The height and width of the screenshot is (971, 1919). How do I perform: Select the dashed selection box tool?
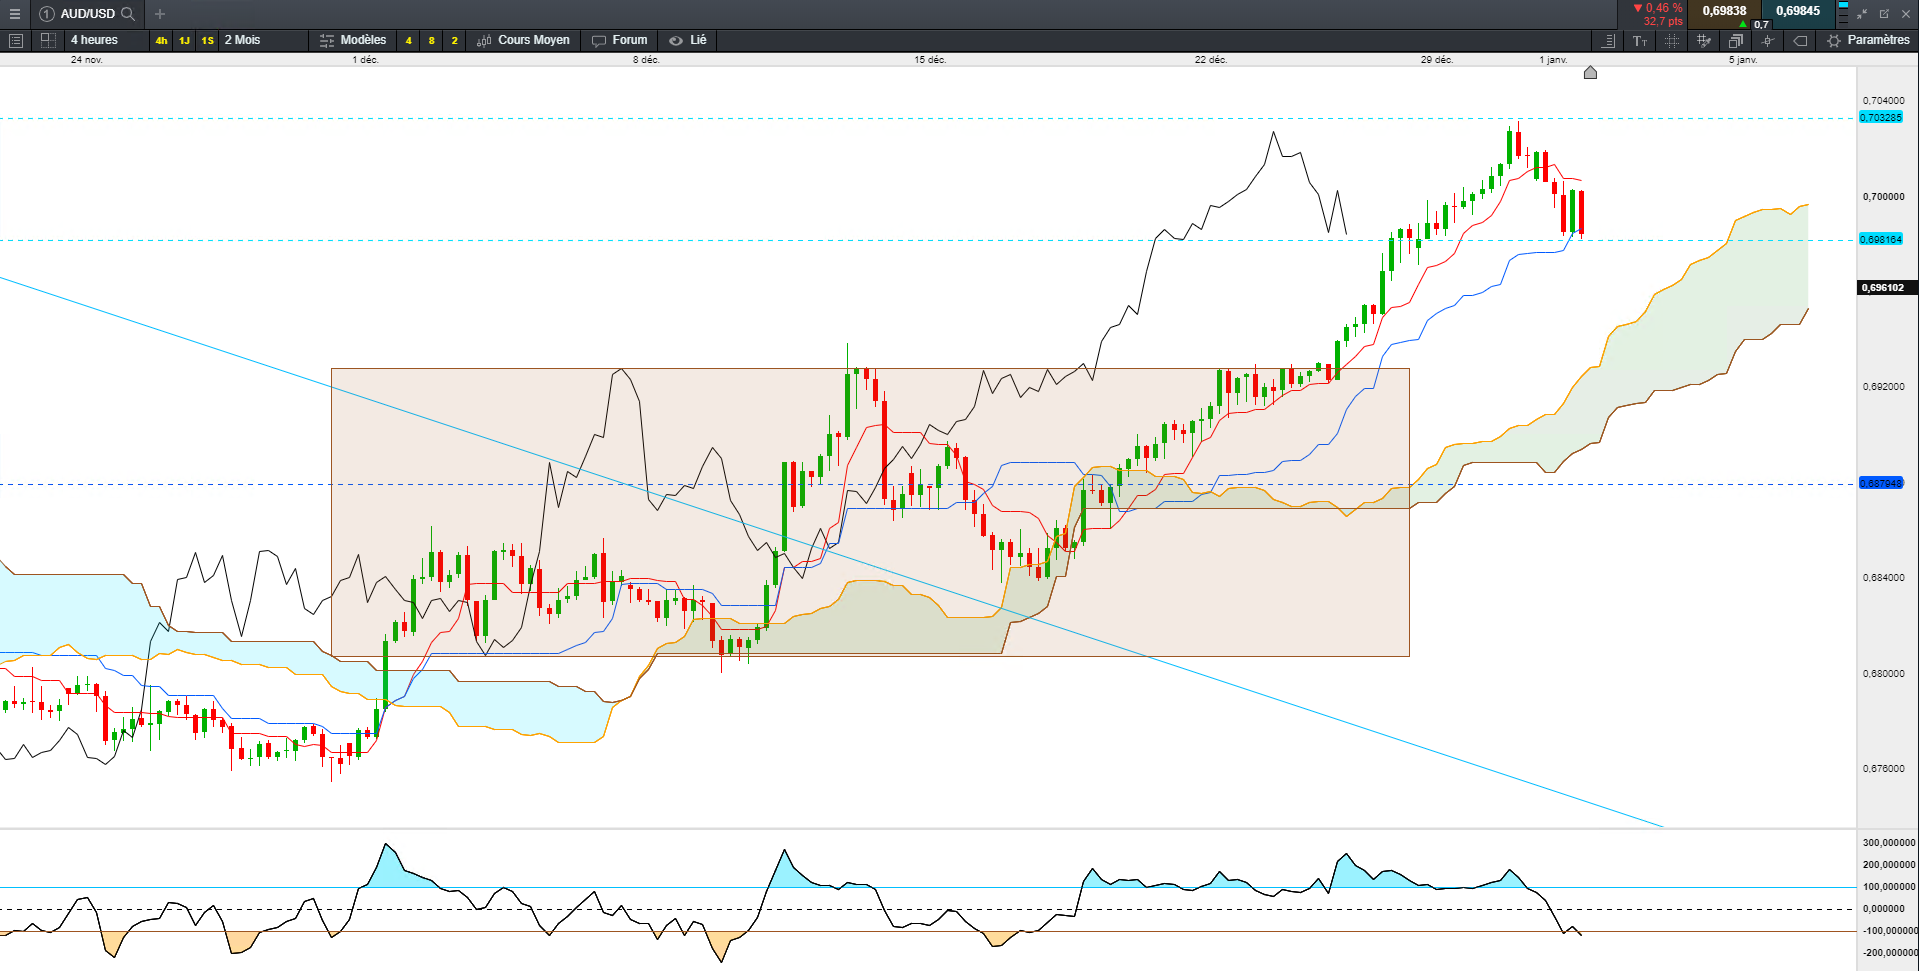click(x=1672, y=41)
